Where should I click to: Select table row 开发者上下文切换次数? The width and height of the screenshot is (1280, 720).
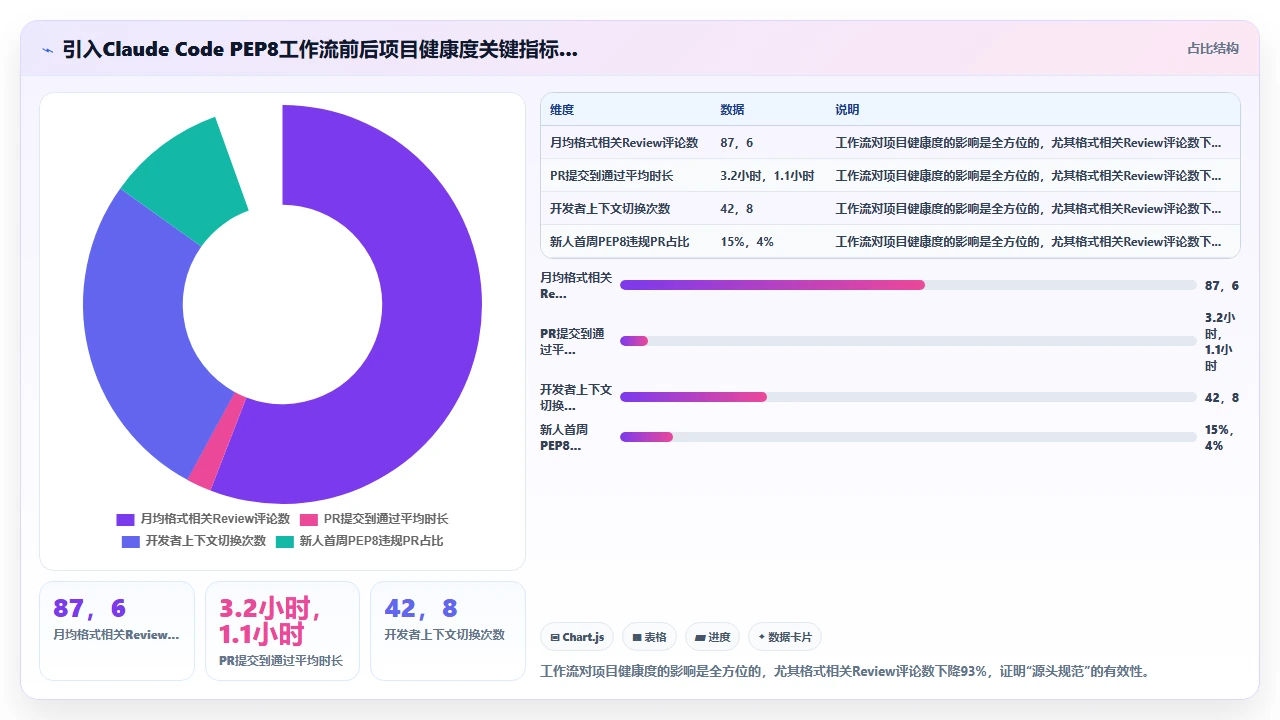point(890,209)
